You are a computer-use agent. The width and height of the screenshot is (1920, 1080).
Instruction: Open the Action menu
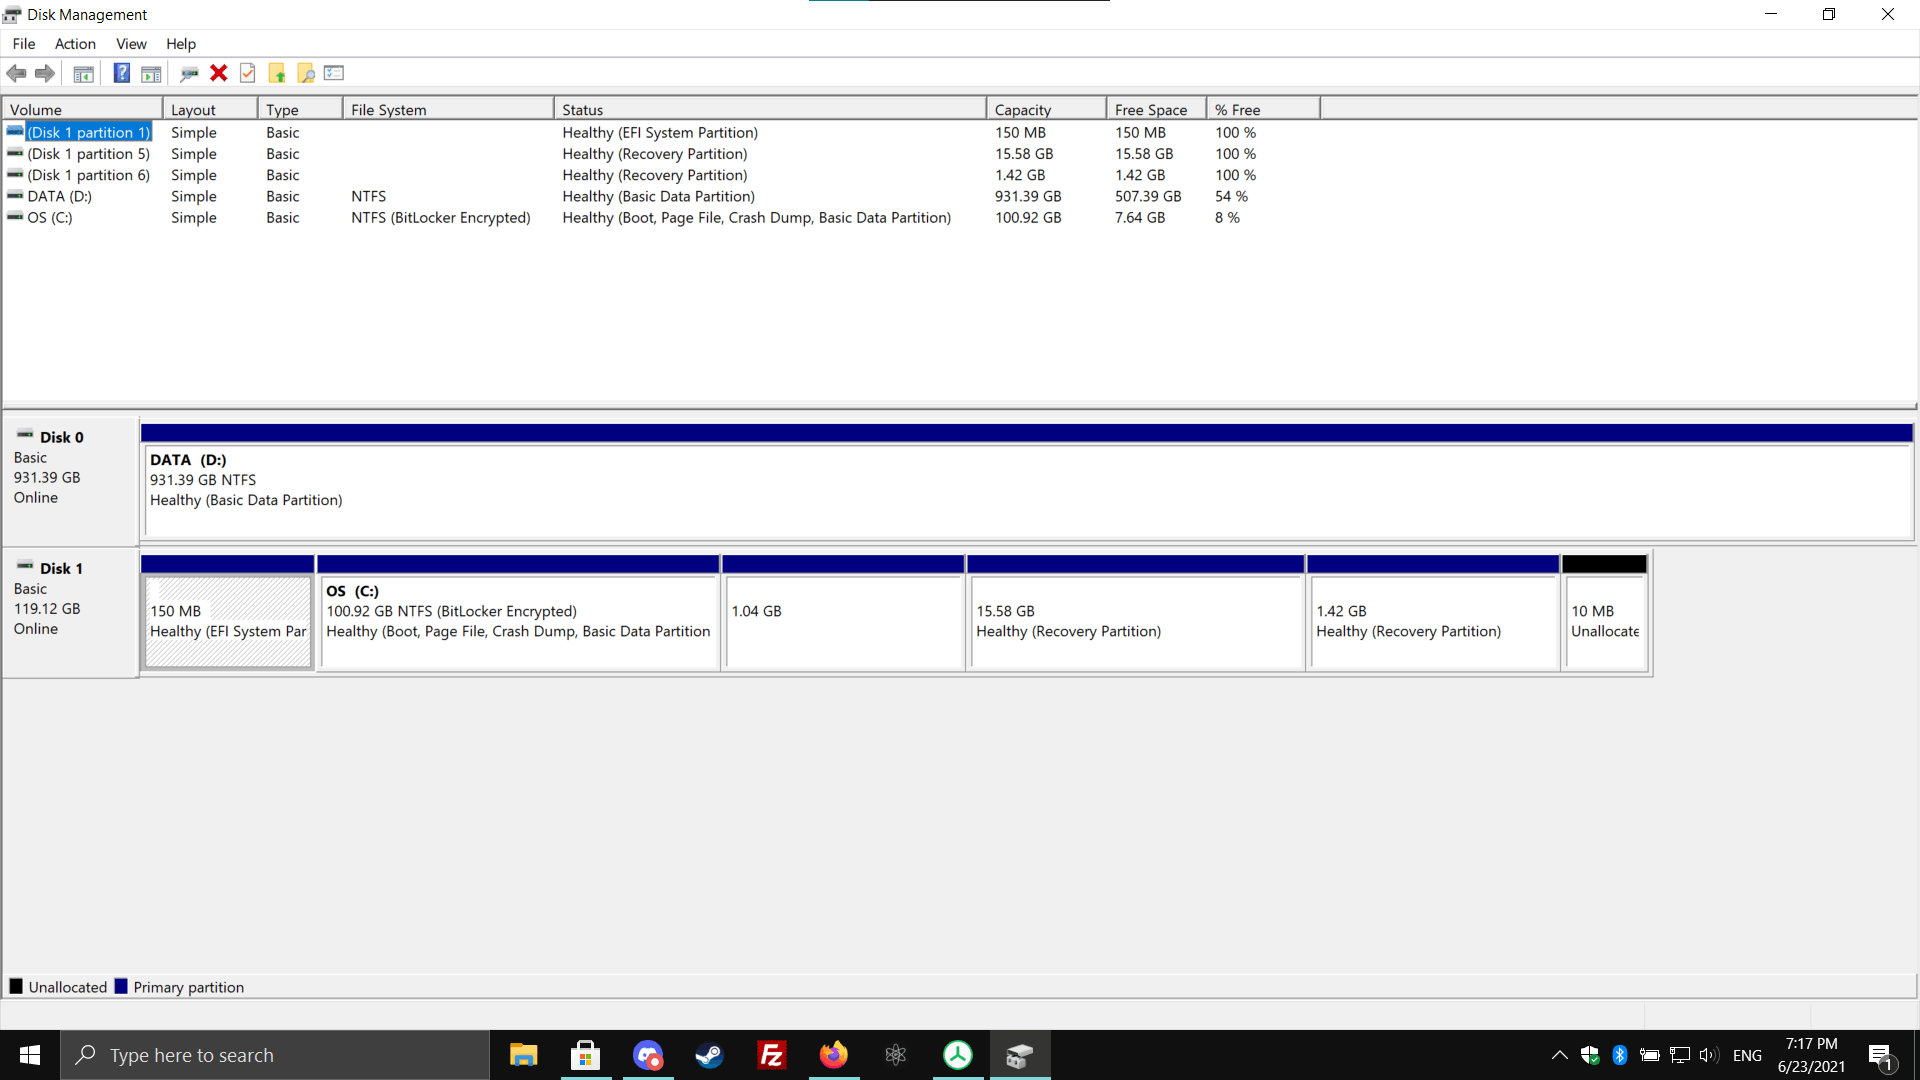click(75, 44)
